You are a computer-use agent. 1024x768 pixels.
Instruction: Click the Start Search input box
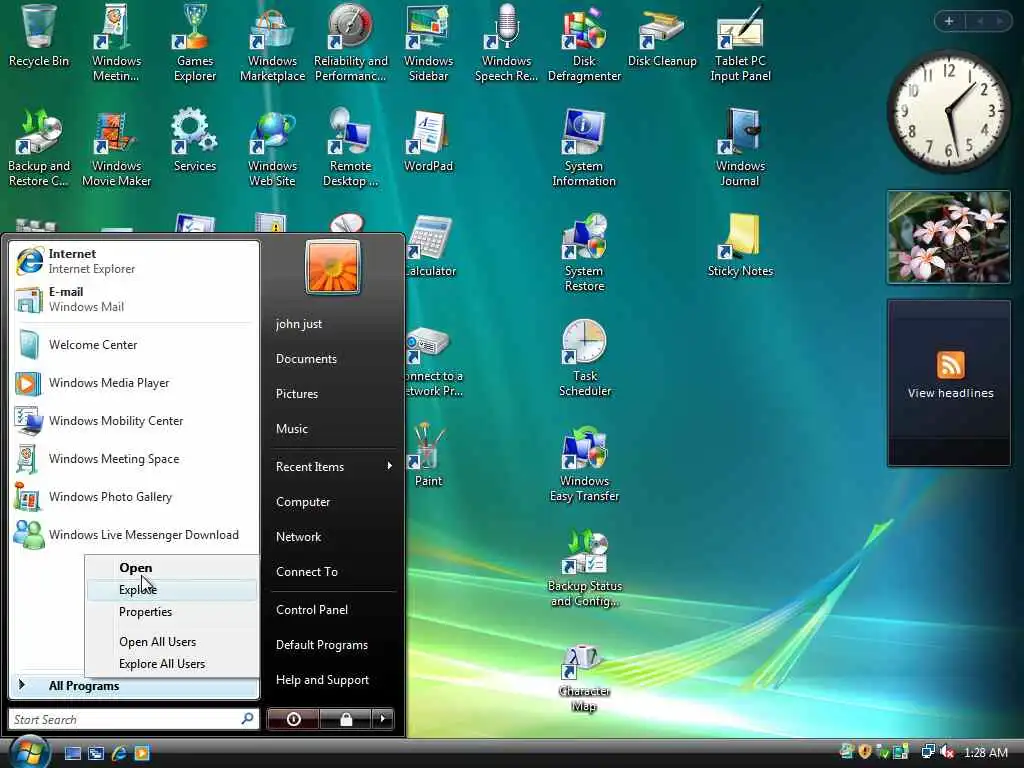pyautogui.click(x=133, y=719)
